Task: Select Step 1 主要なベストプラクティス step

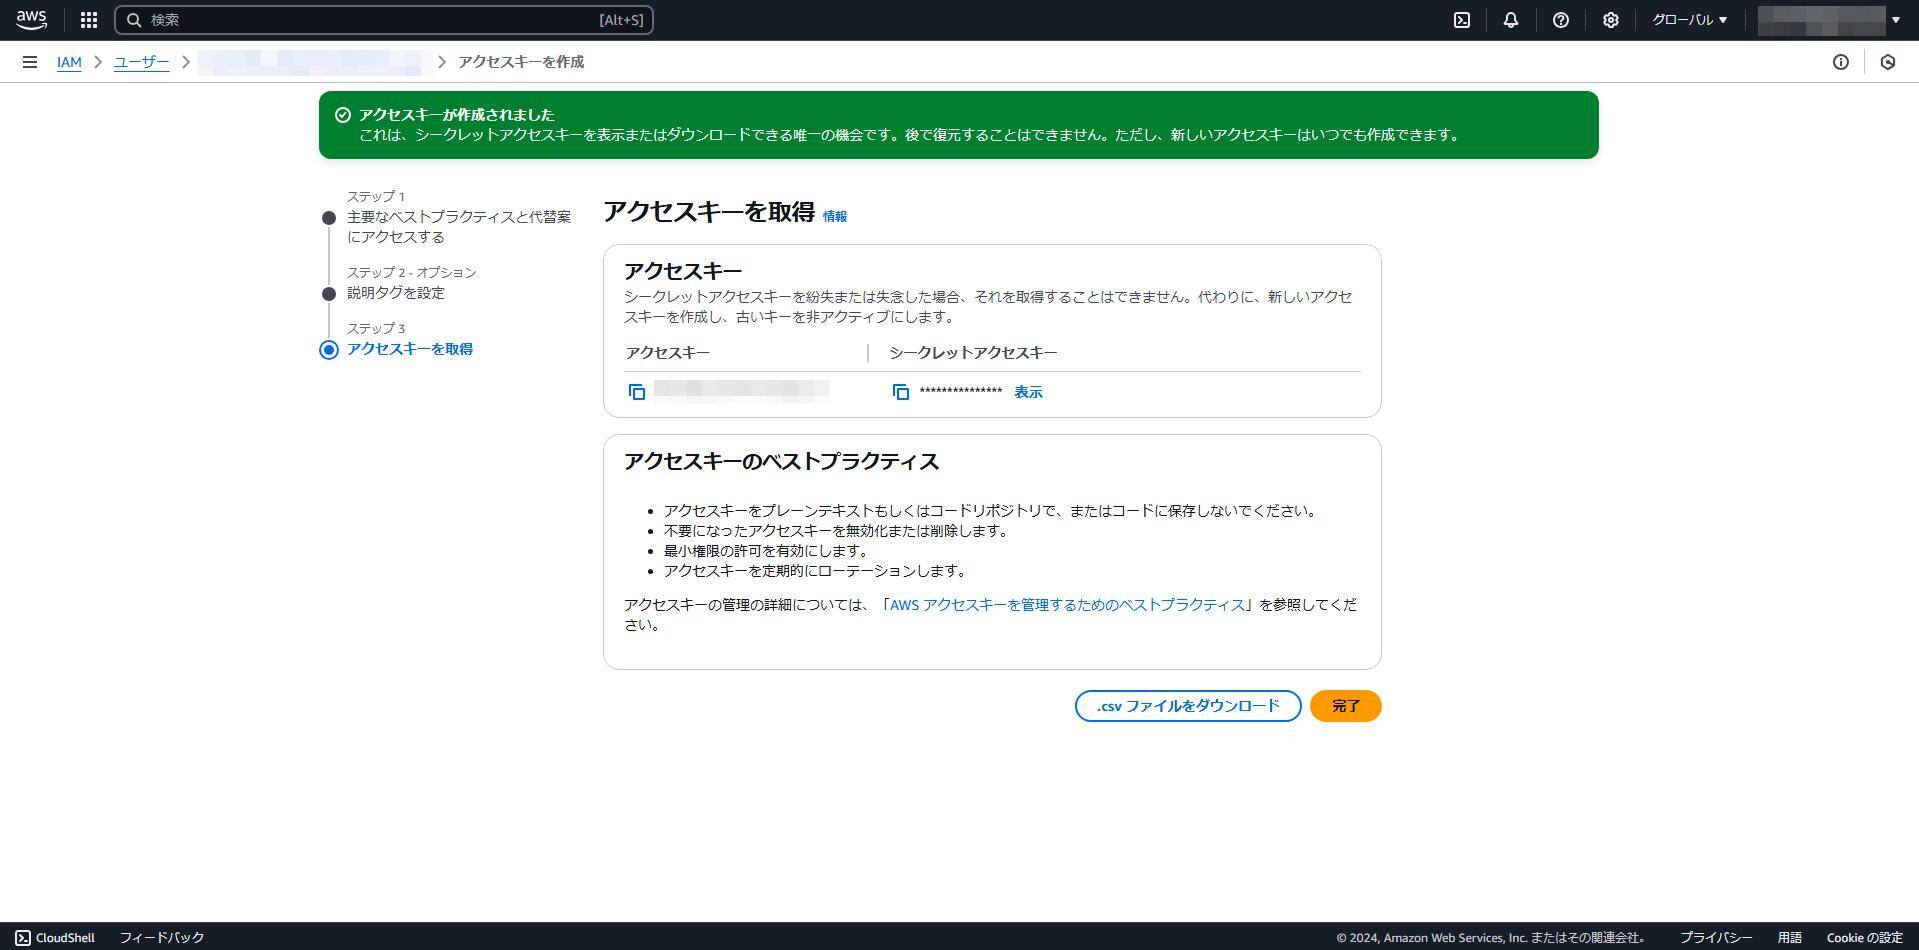Action: [x=459, y=227]
